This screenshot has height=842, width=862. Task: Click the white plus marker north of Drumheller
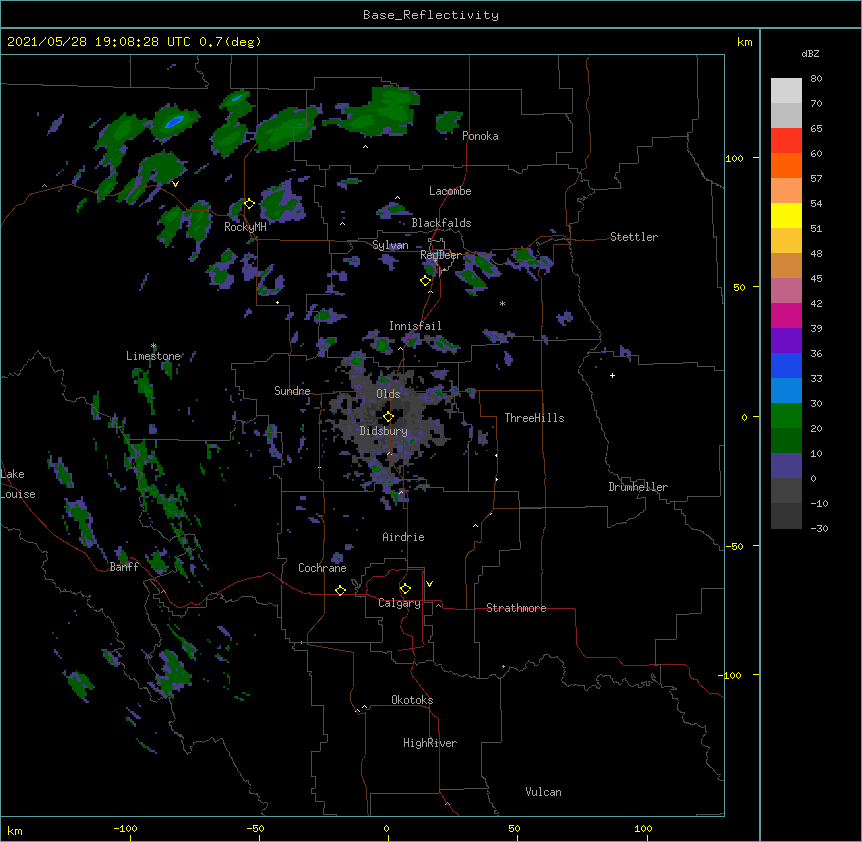pos(612,375)
